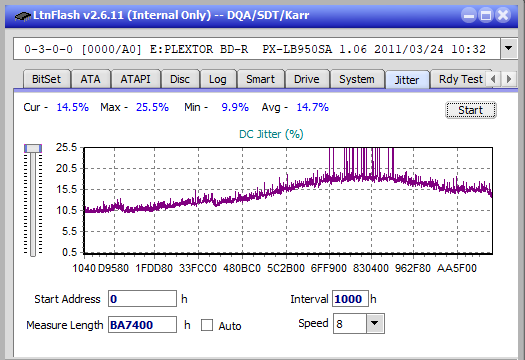Screen dimensions: 525x360
Task: Click the Speed combo box value 8
Action: pyautogui.click(x=350, y=323)
